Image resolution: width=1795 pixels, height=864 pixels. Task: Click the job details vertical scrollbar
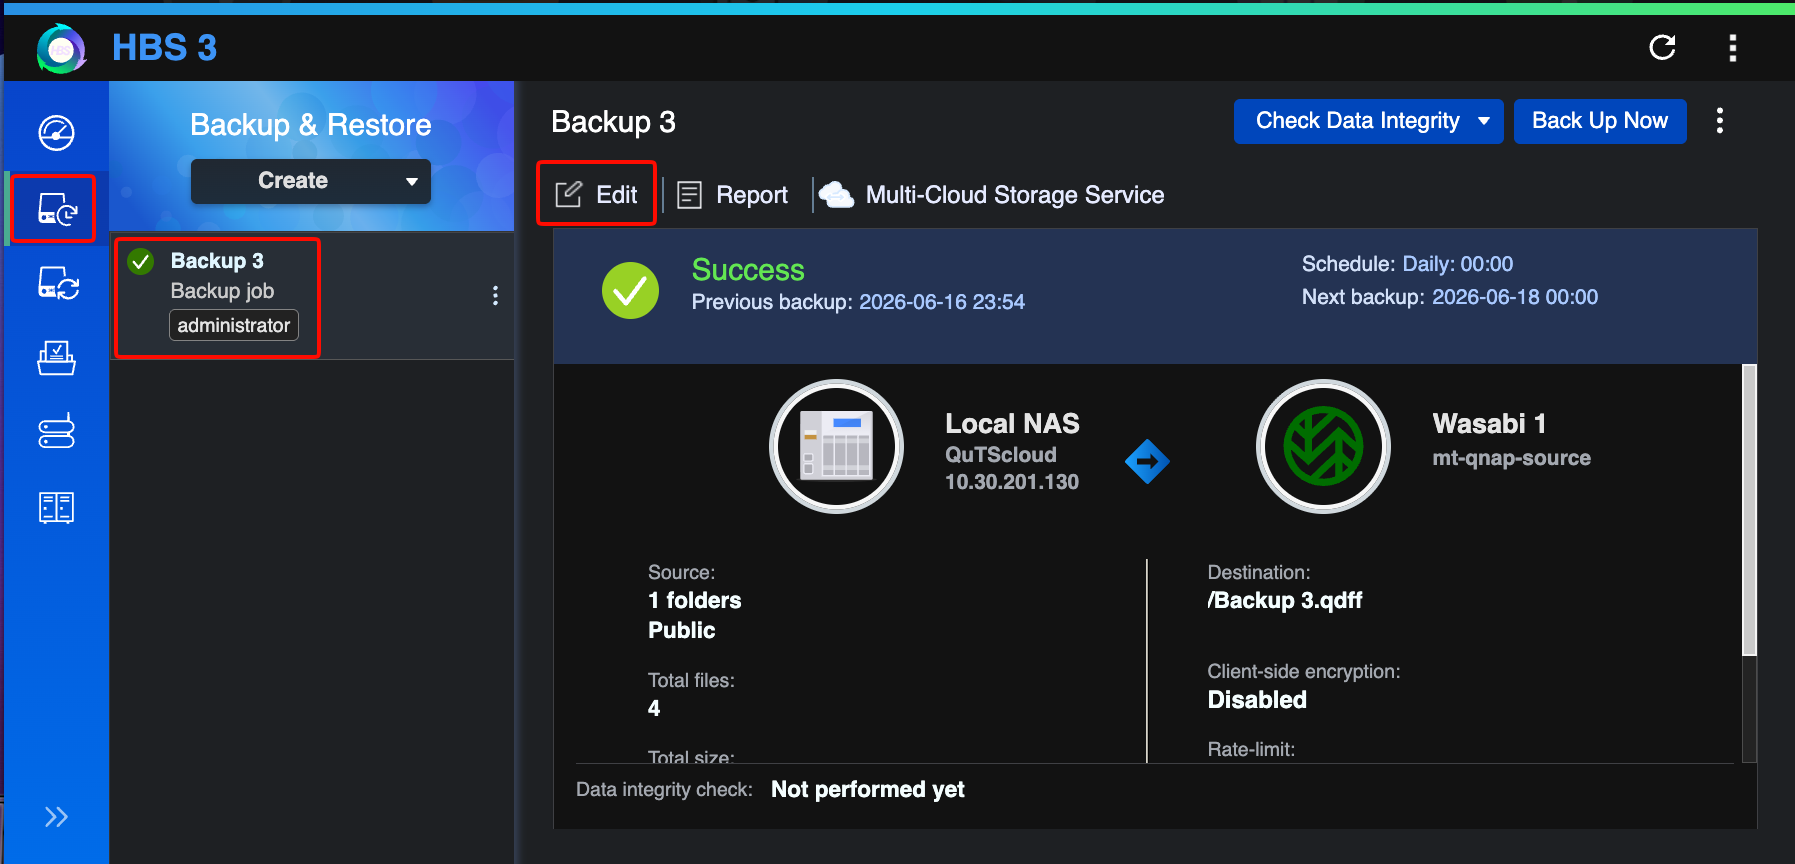(x=1749, y=510)
